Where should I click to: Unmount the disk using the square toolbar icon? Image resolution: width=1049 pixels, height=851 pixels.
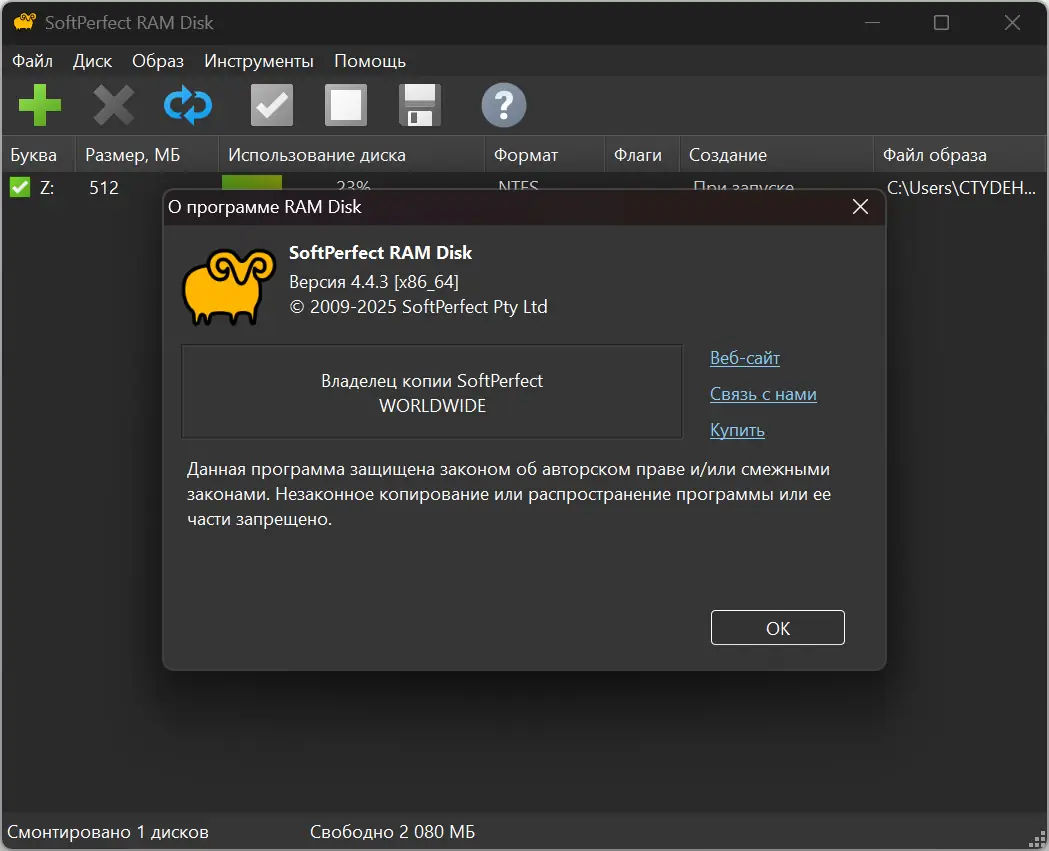(345, 104)
